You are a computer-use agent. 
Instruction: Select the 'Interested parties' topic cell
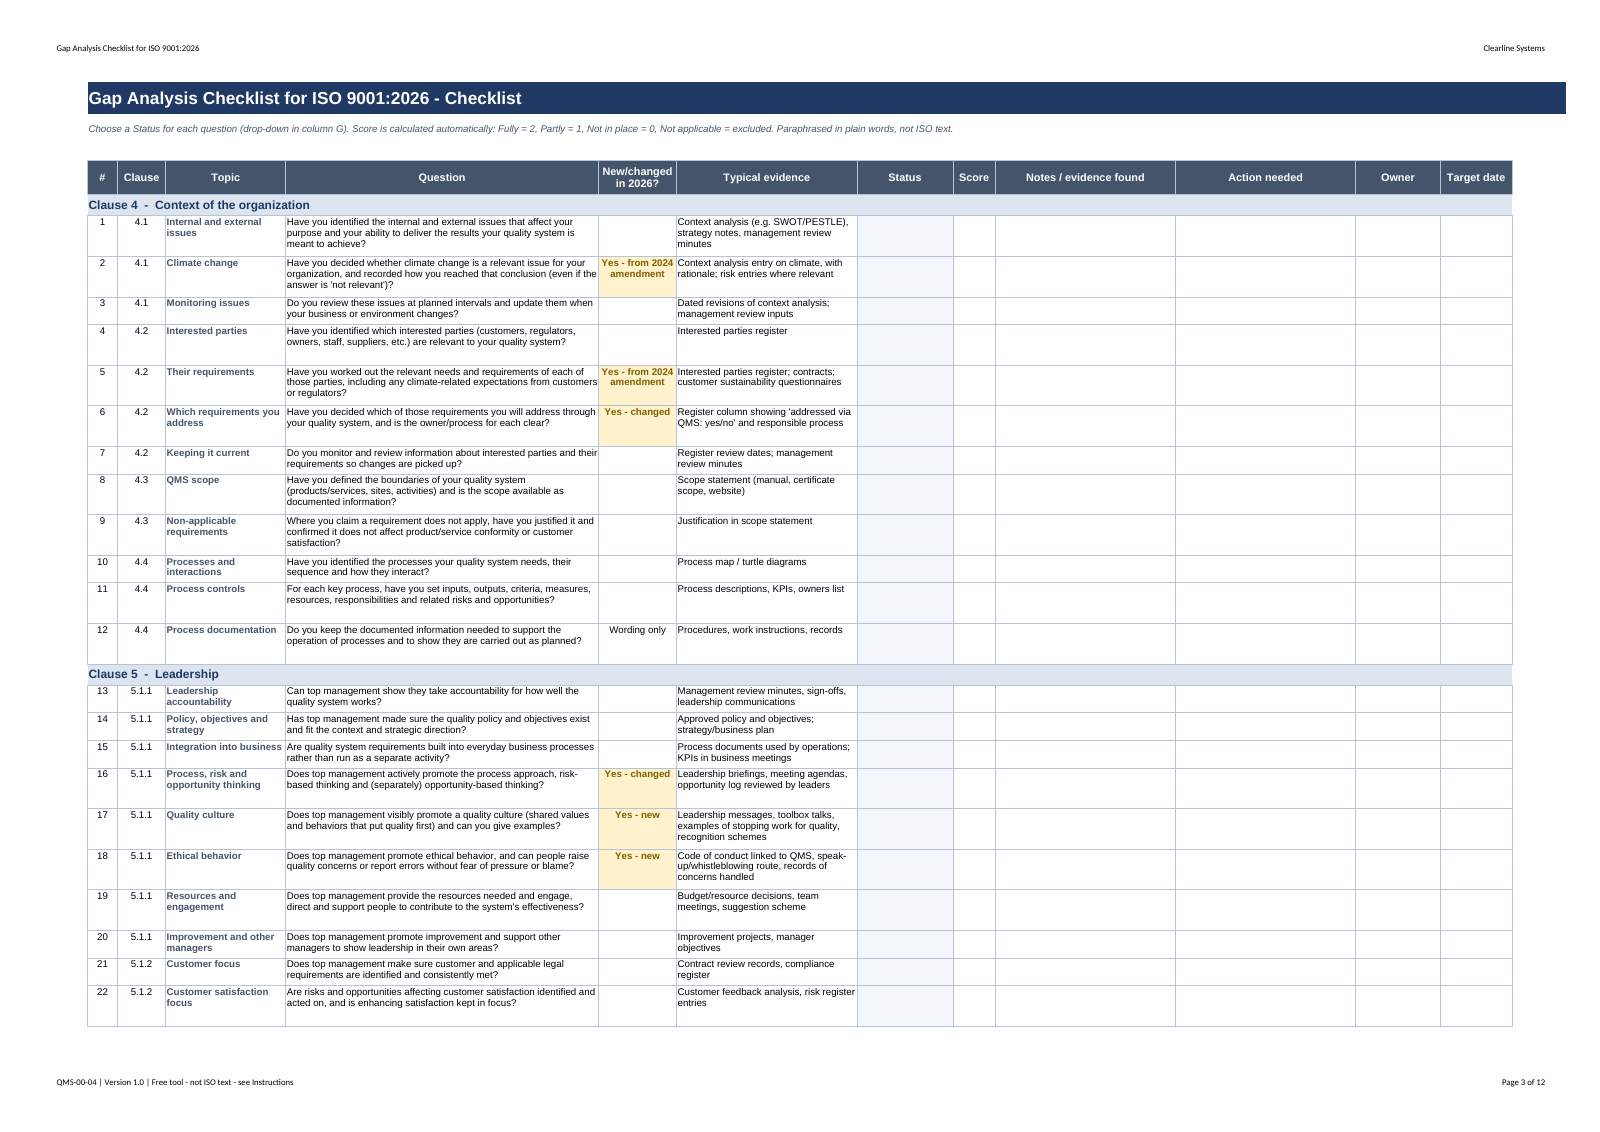click(x=225, y=344)
